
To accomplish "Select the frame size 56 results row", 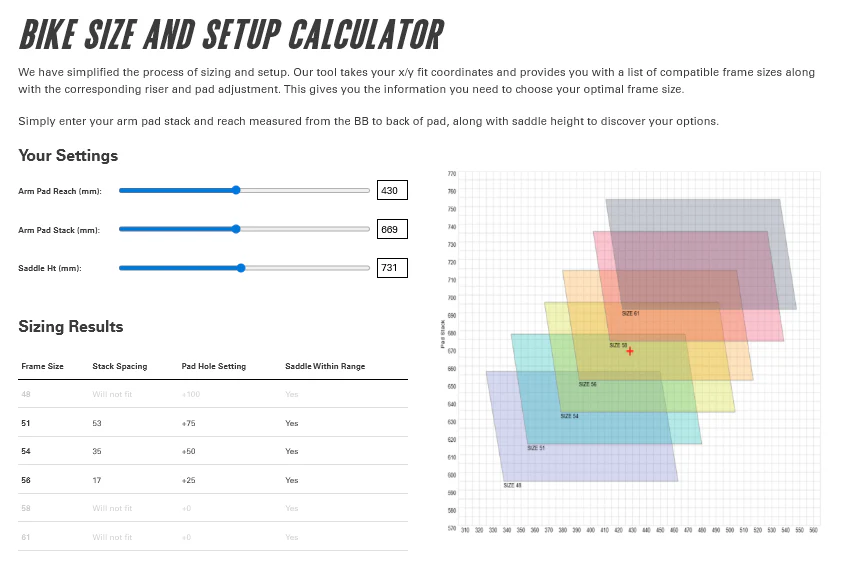I will point(213,480).
